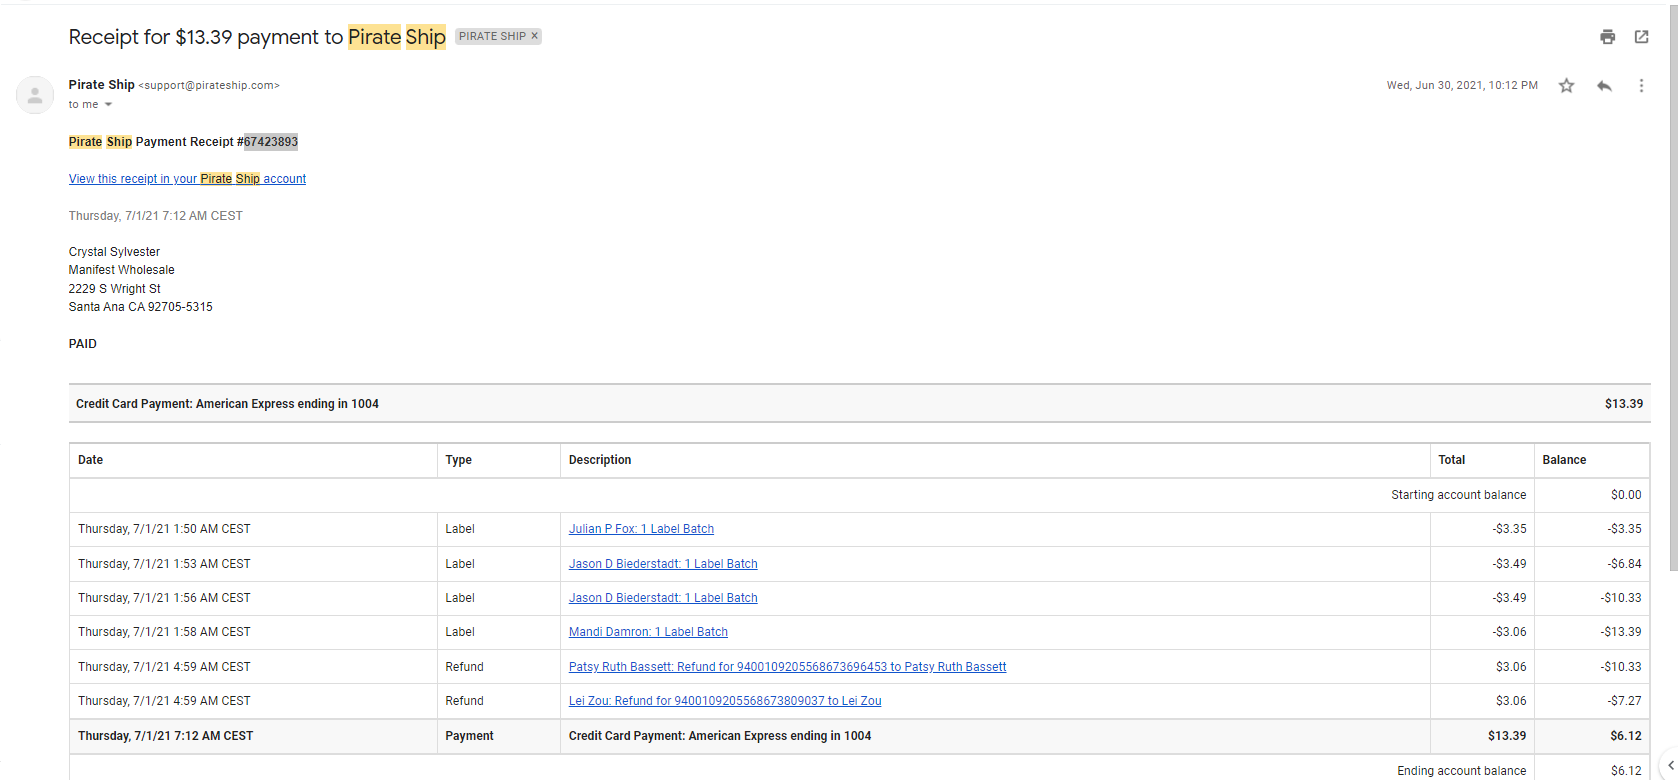Click the balance "-$6.84"
Image resolution: width=1678 pixels, height=780 pixels.
[1625, 564]
